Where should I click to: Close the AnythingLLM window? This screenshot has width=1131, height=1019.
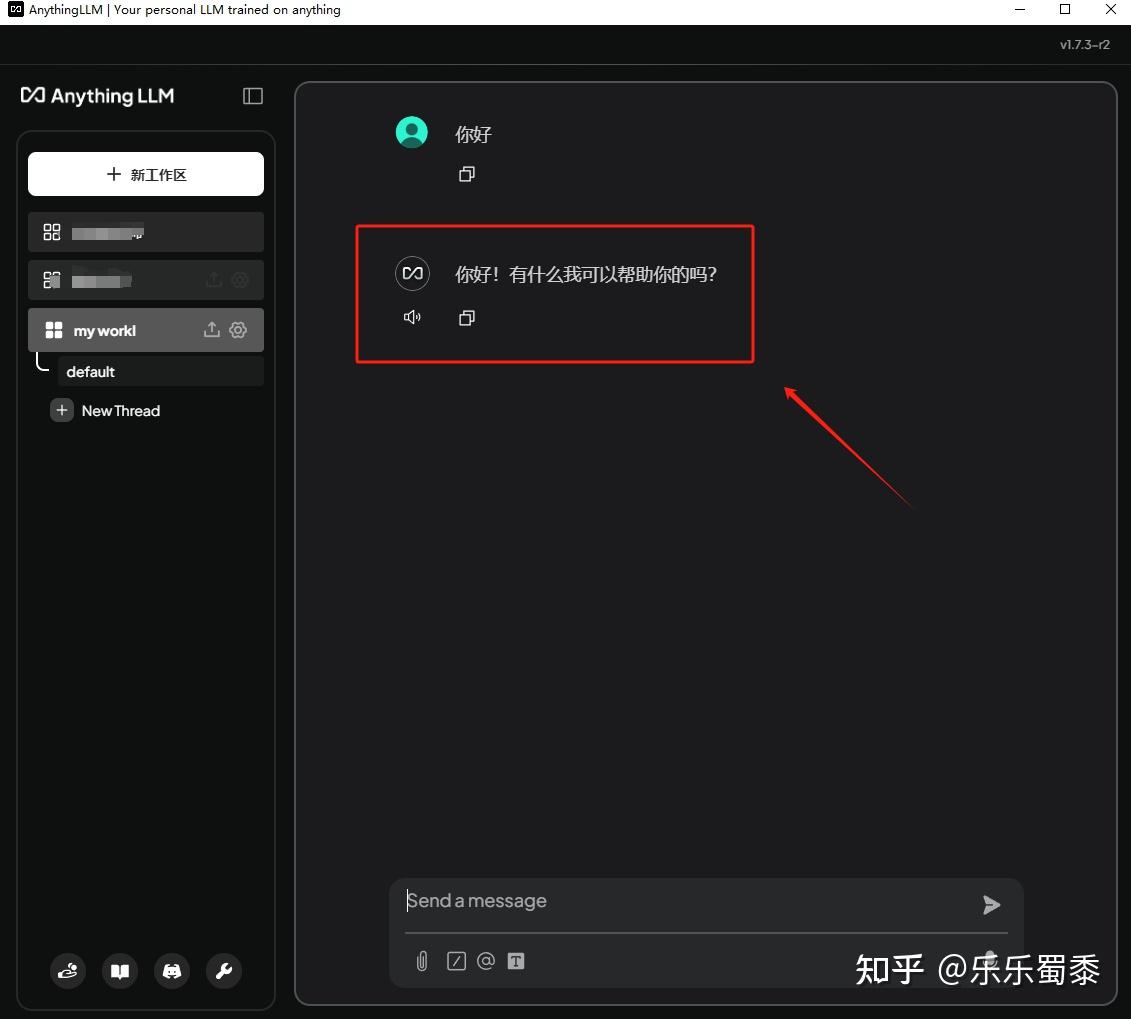pyautogui.click(x=1111, y=9)
